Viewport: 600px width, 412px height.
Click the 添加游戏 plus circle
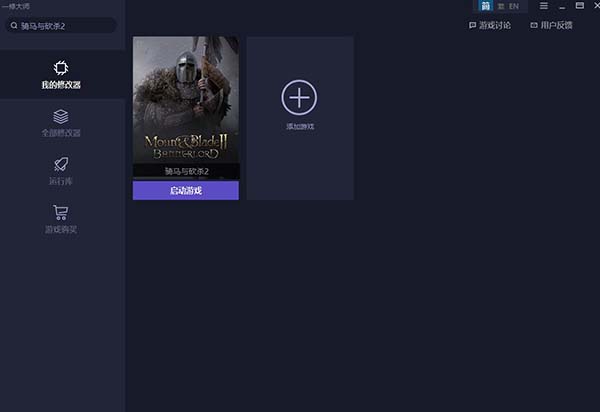click(299, 98)
